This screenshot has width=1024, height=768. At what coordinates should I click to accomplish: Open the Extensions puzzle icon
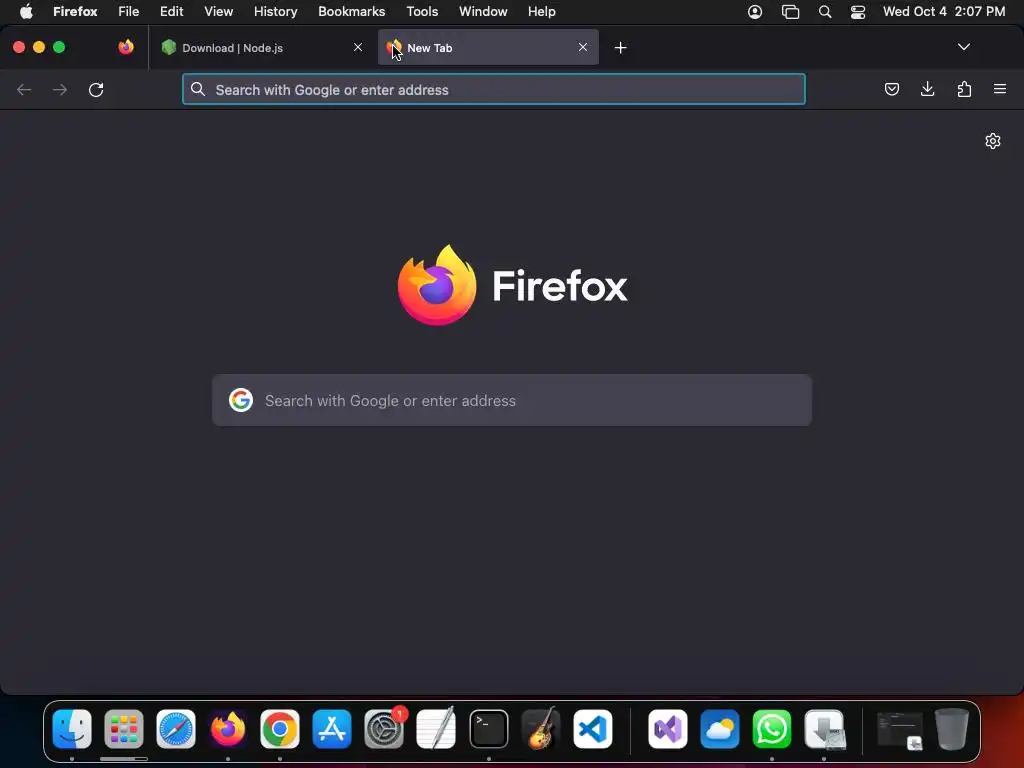coord(964,89)
